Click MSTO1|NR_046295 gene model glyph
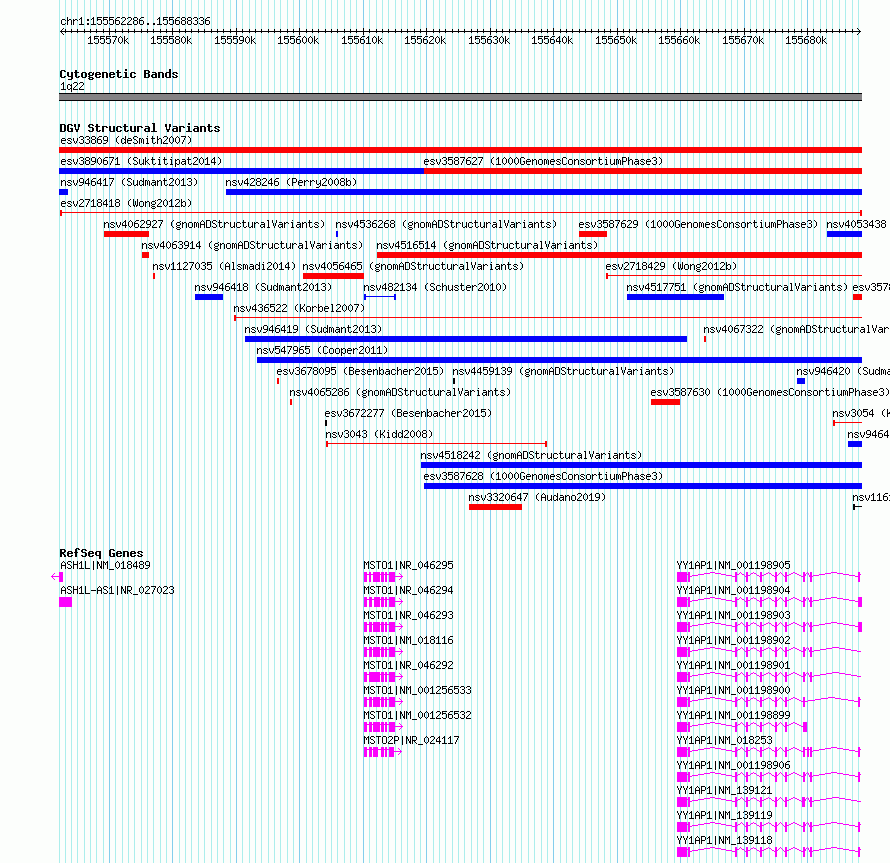The width and height of the screenshot is (890, 863). [383, 577]
